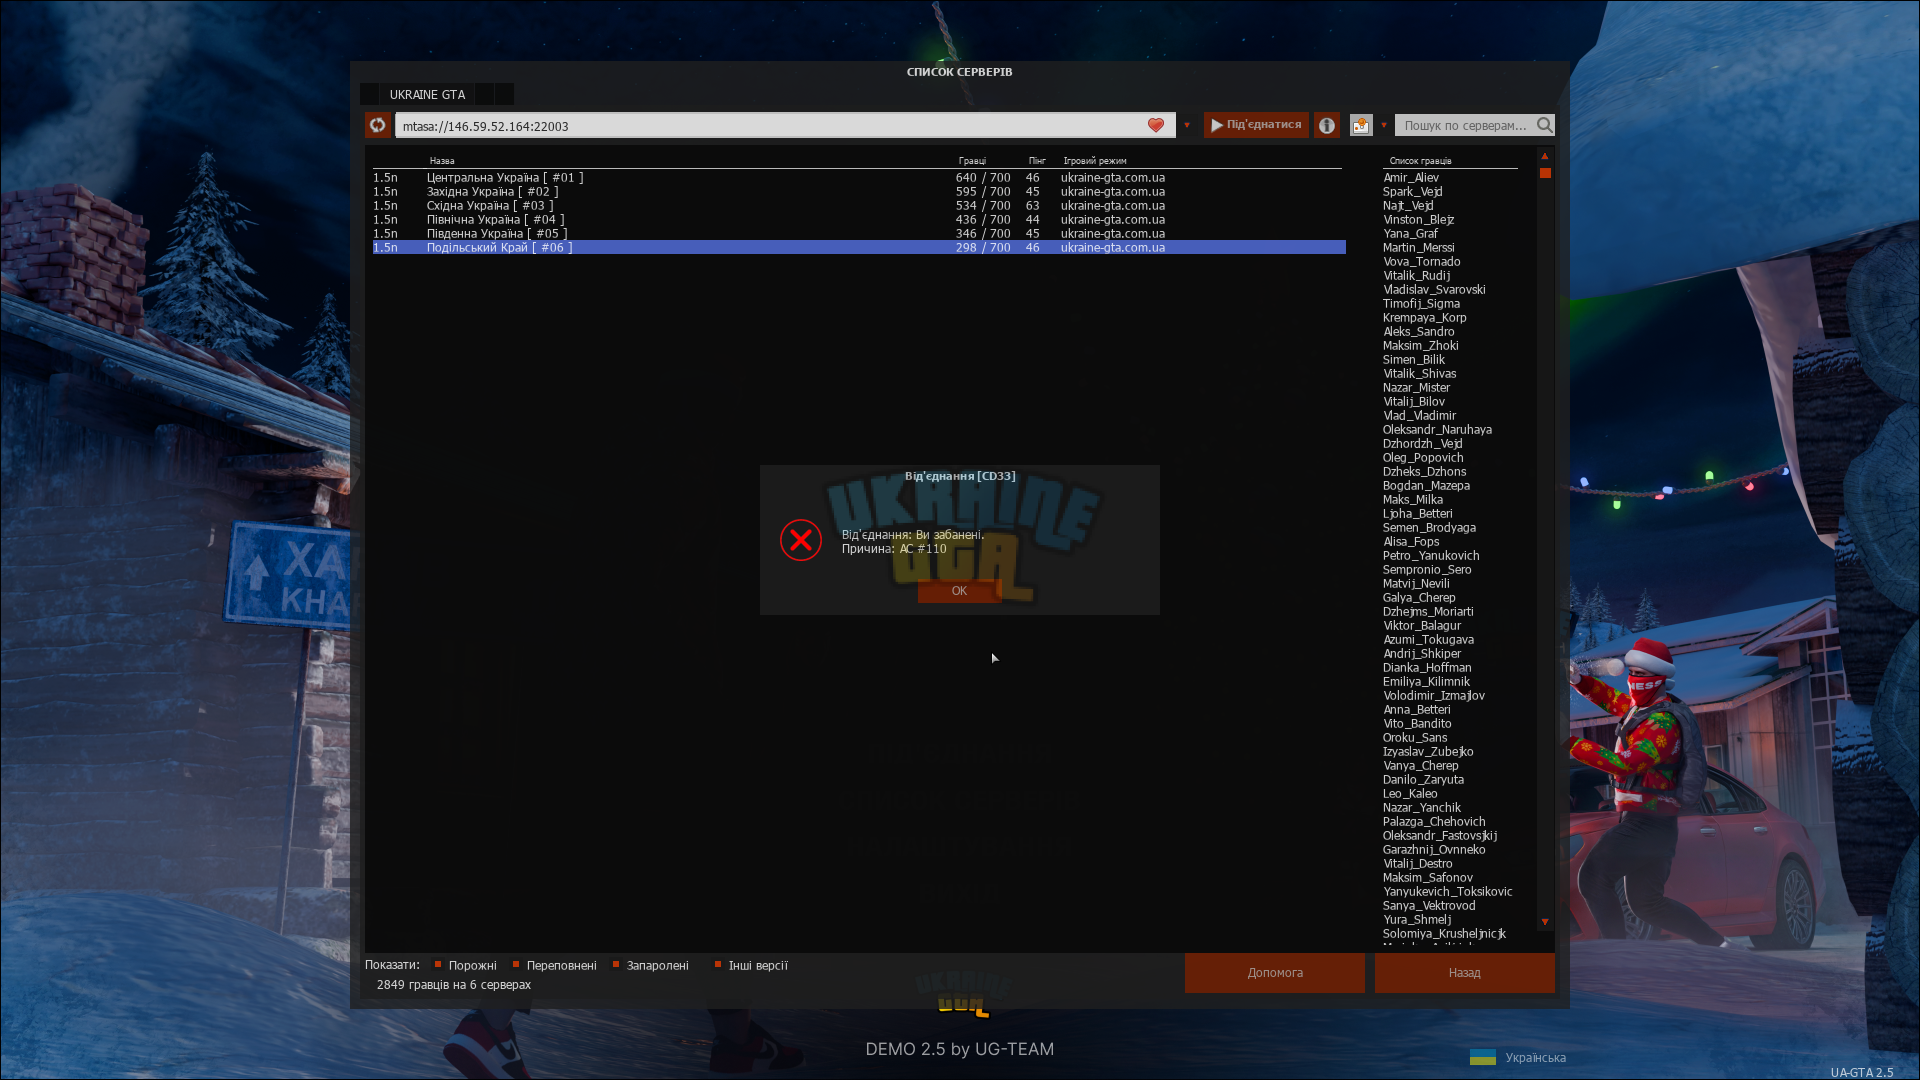This screenshot has height=1080, width=1920.
Task: Sort the list by the Пінг column header
Action: point(1037,161)
